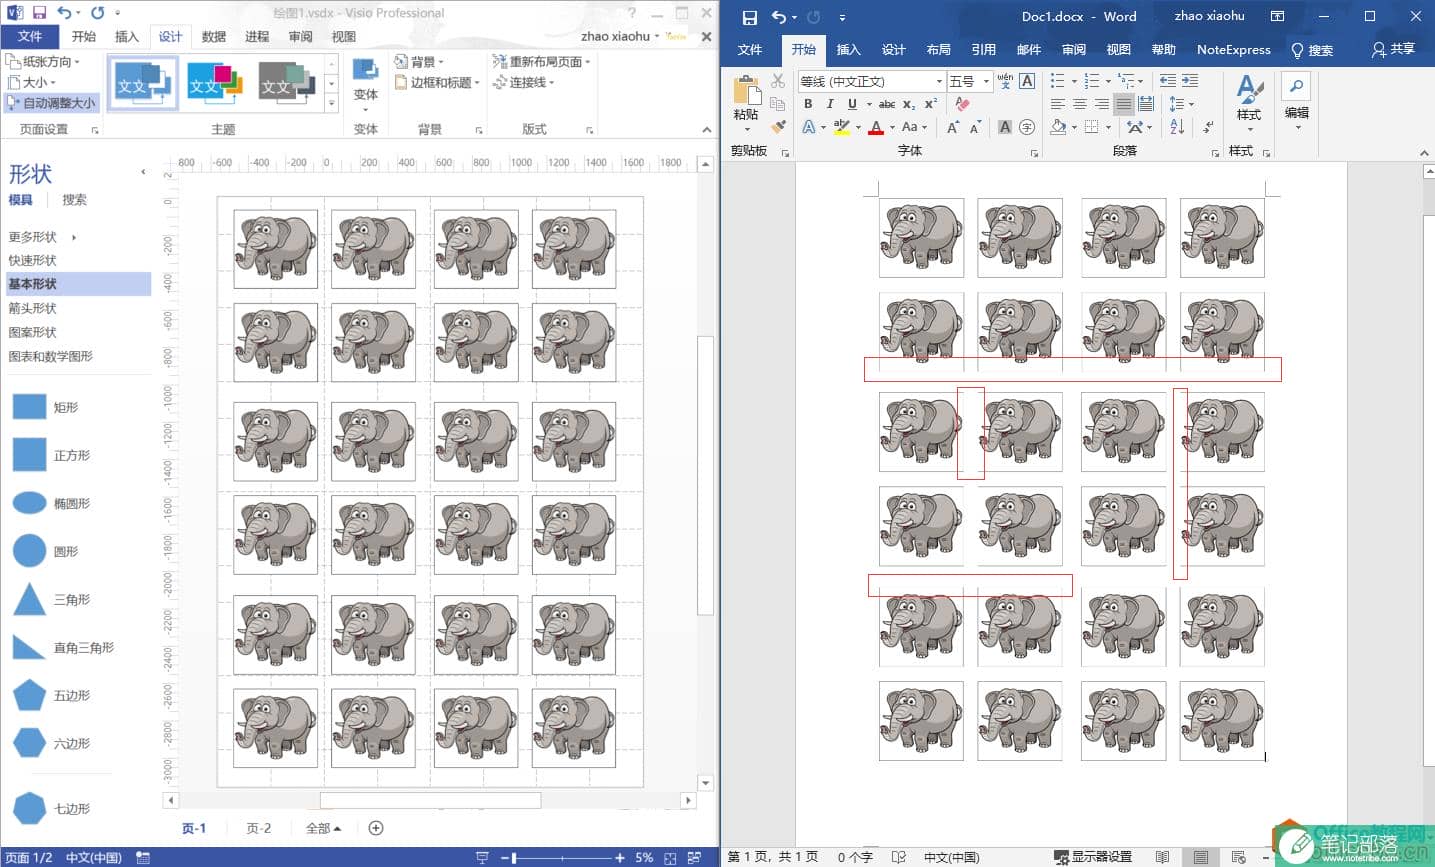Open Visio 视图 ribbon tab

click(344, 37)
